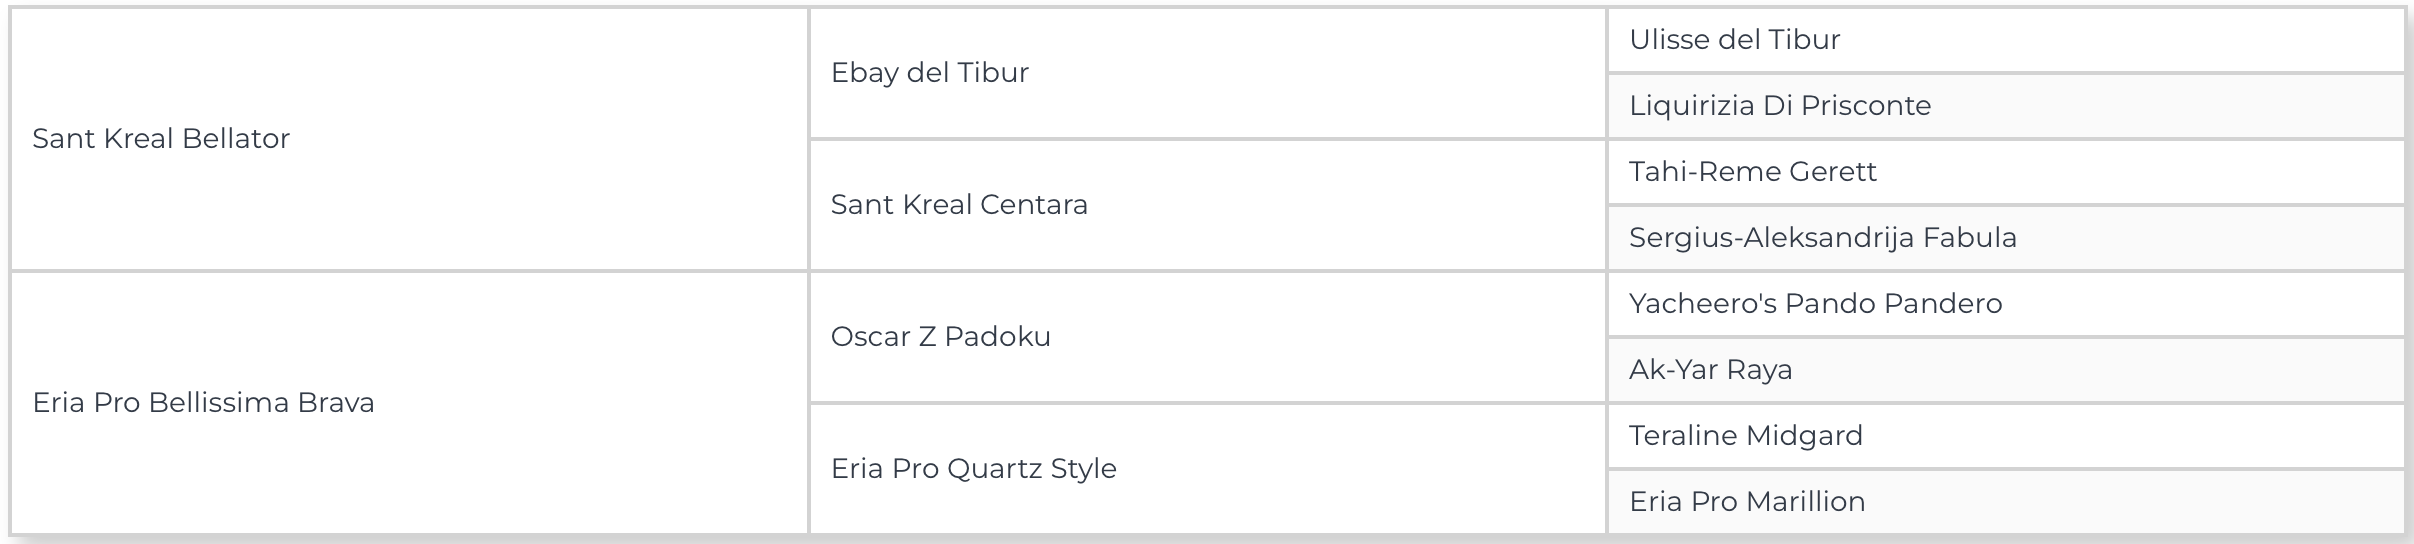Viewport: 2414px width, 544px height.
Task: Open the Ebay del Tibur entry
Action: point(929,72)
